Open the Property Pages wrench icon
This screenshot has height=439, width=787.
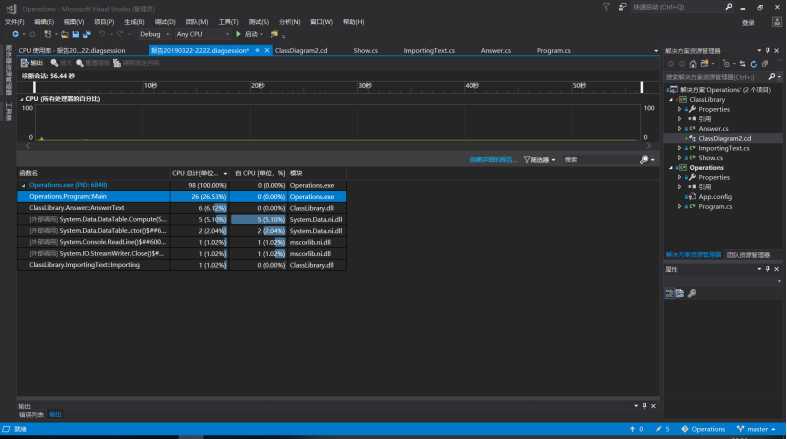click(692, 294)
